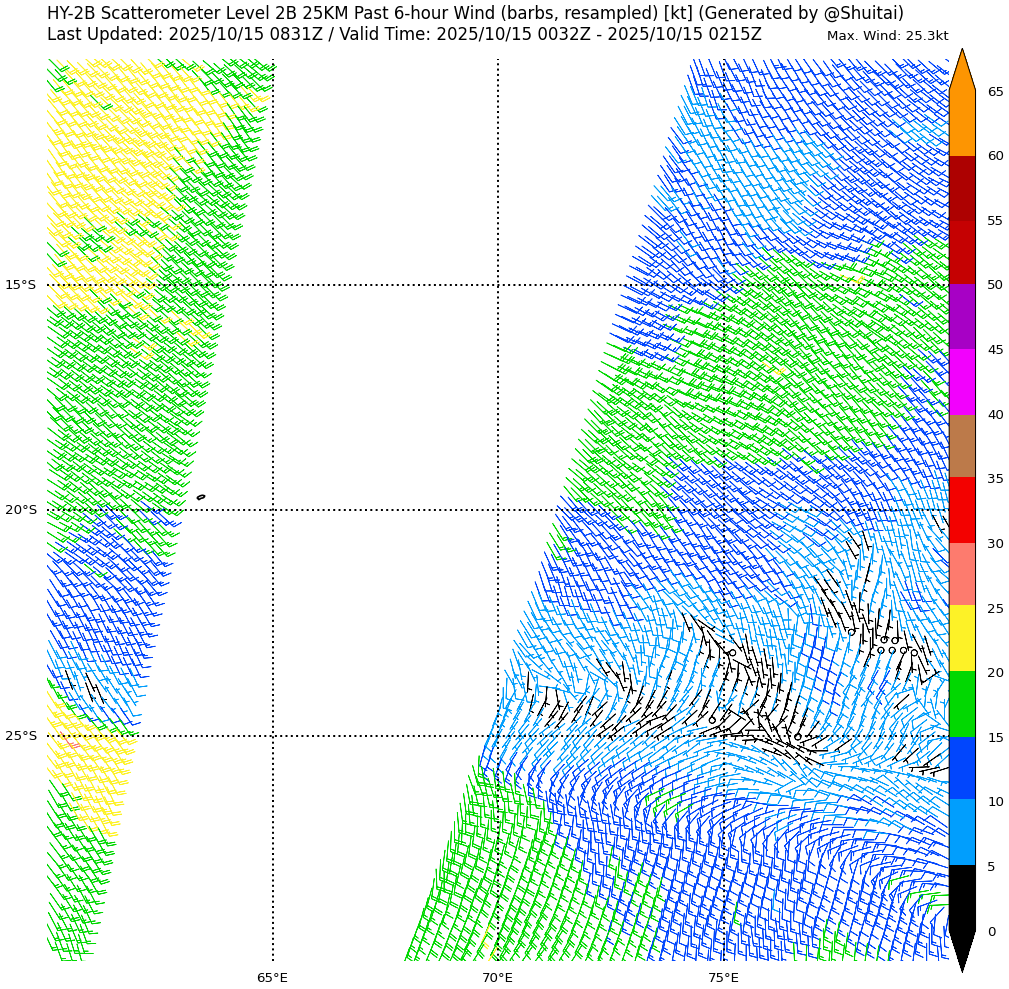Click the 65°E longitude label

click(272, 977)
